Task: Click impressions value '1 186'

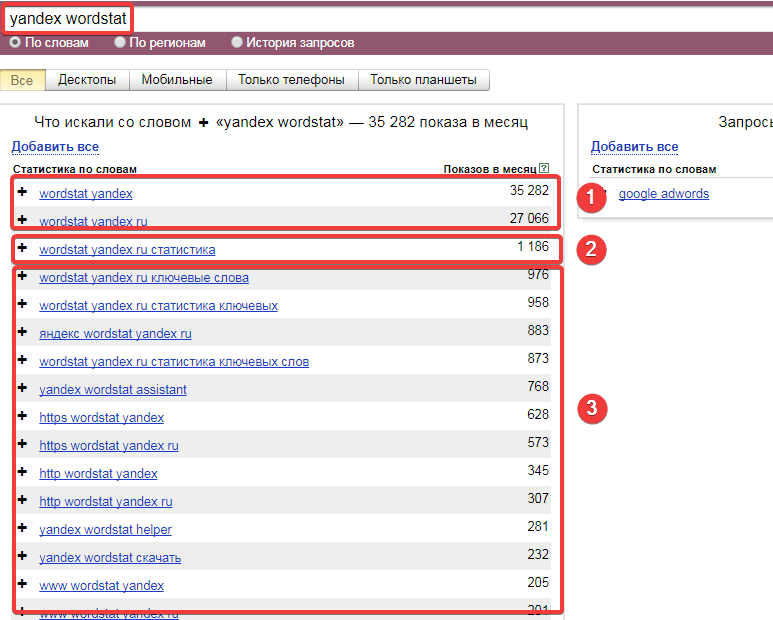Action: point(533,246)
